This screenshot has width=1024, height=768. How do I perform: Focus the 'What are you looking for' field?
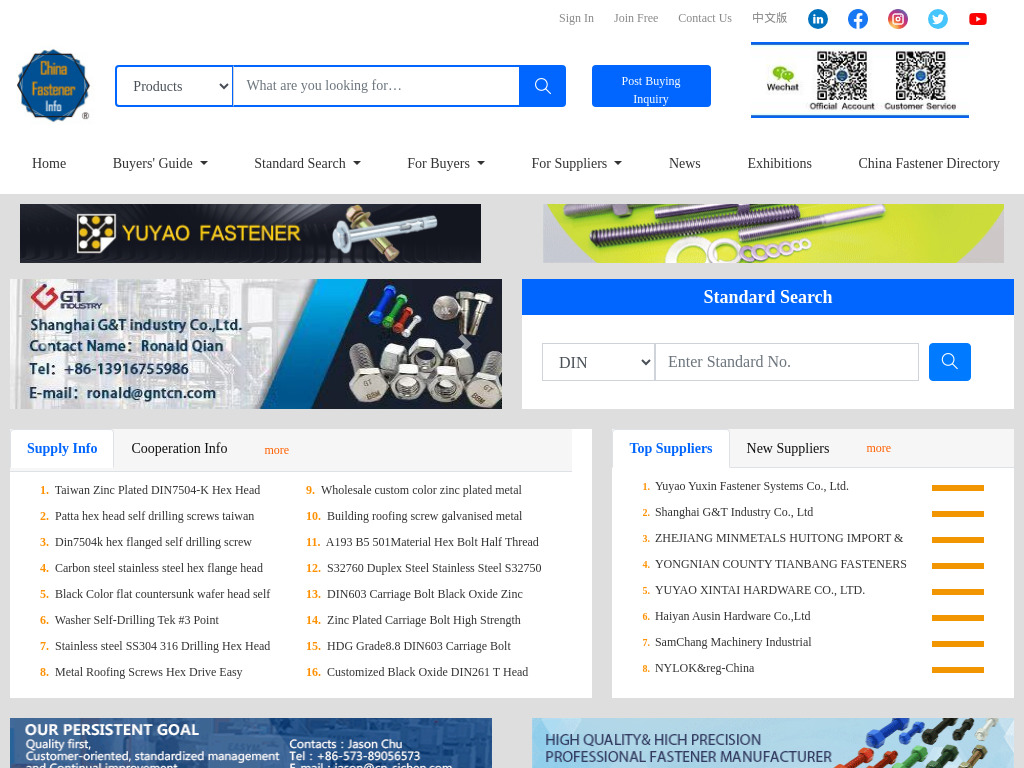(376, 86)
